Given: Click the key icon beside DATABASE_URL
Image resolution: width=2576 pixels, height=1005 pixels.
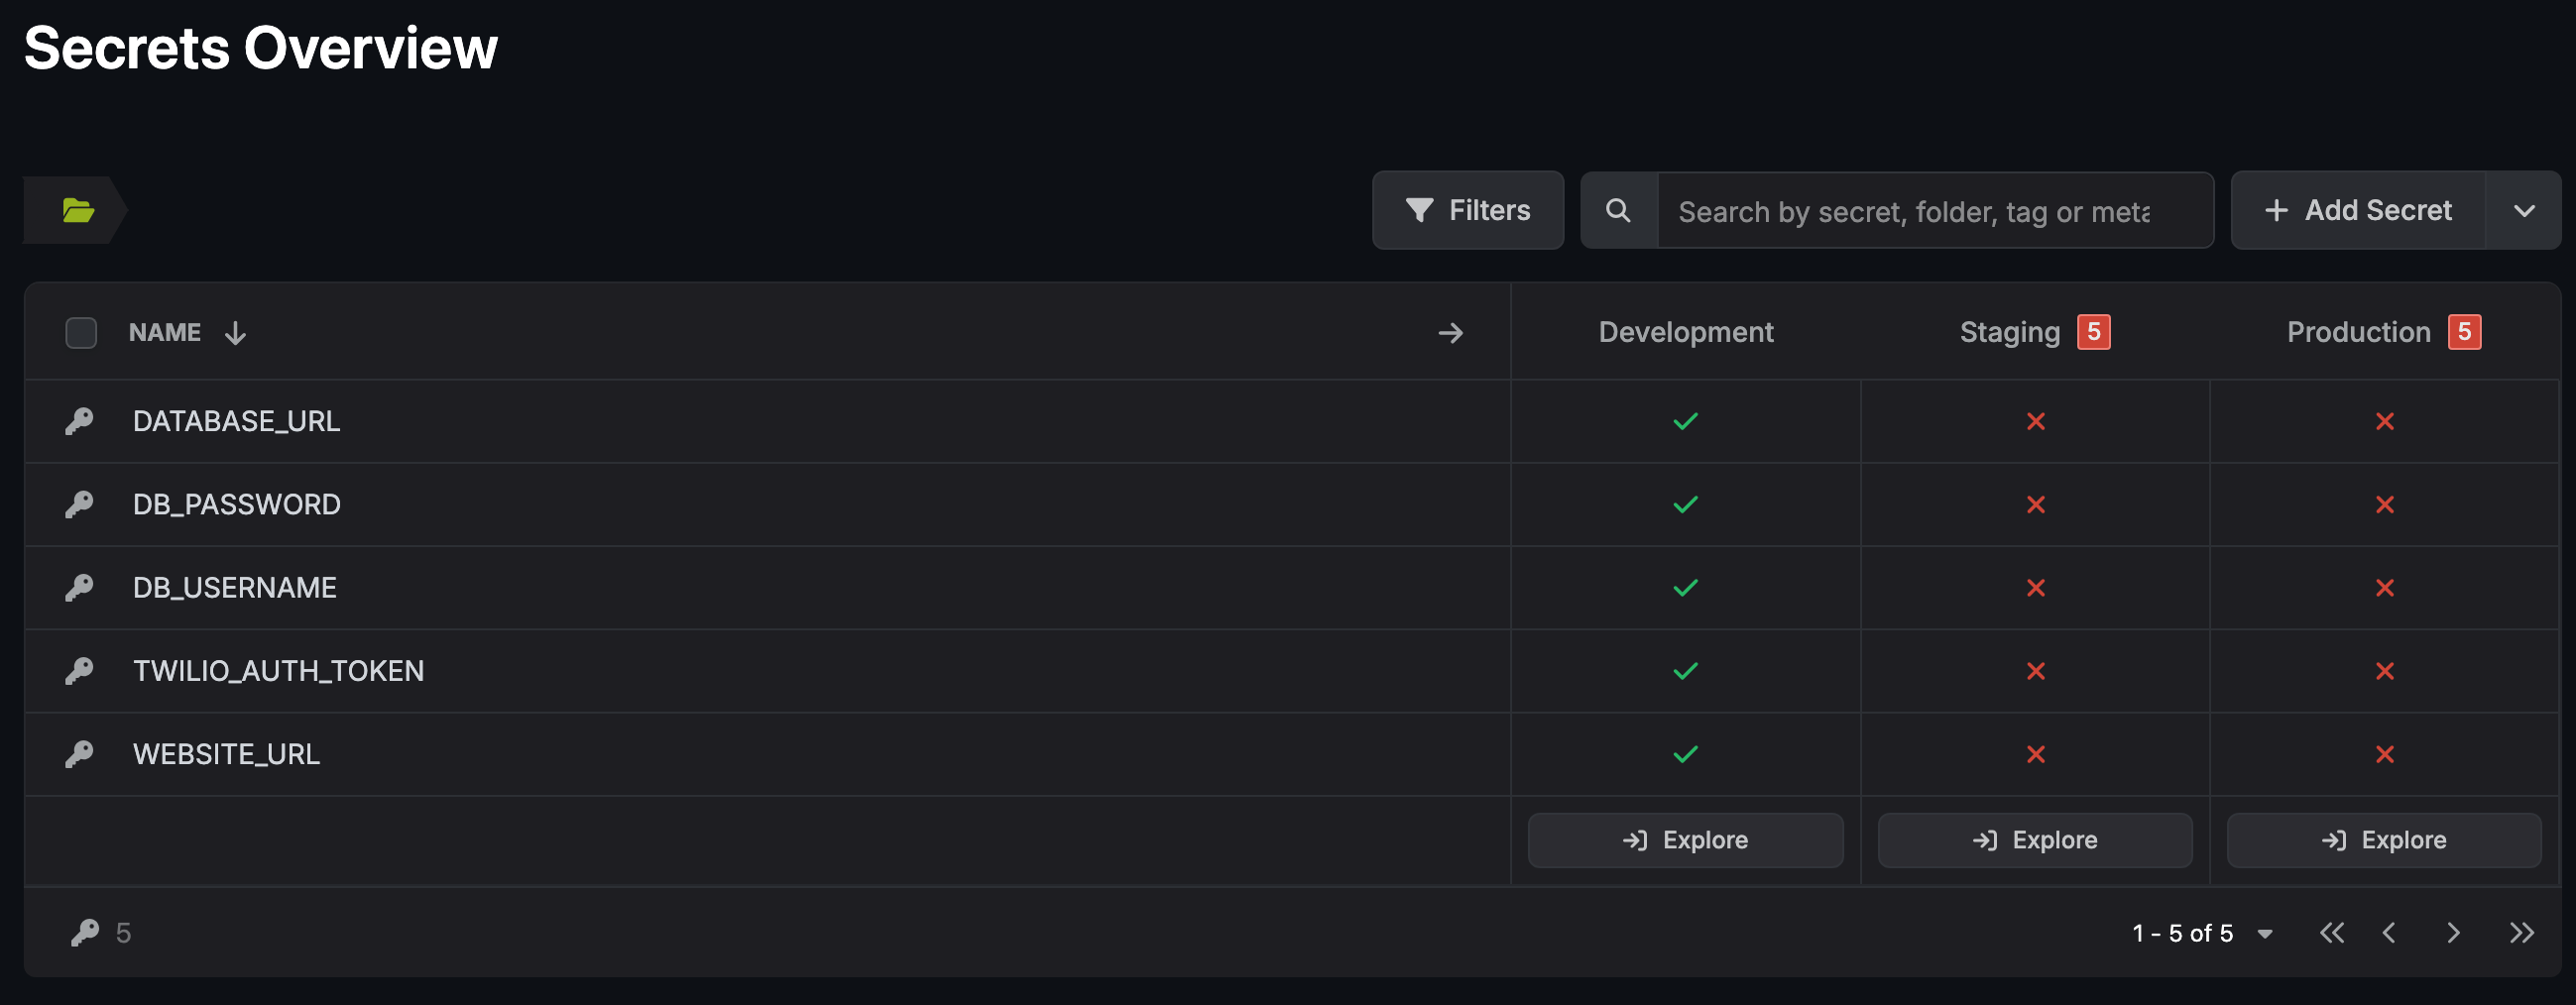Looking at the screenshot, I should [79, 421].
